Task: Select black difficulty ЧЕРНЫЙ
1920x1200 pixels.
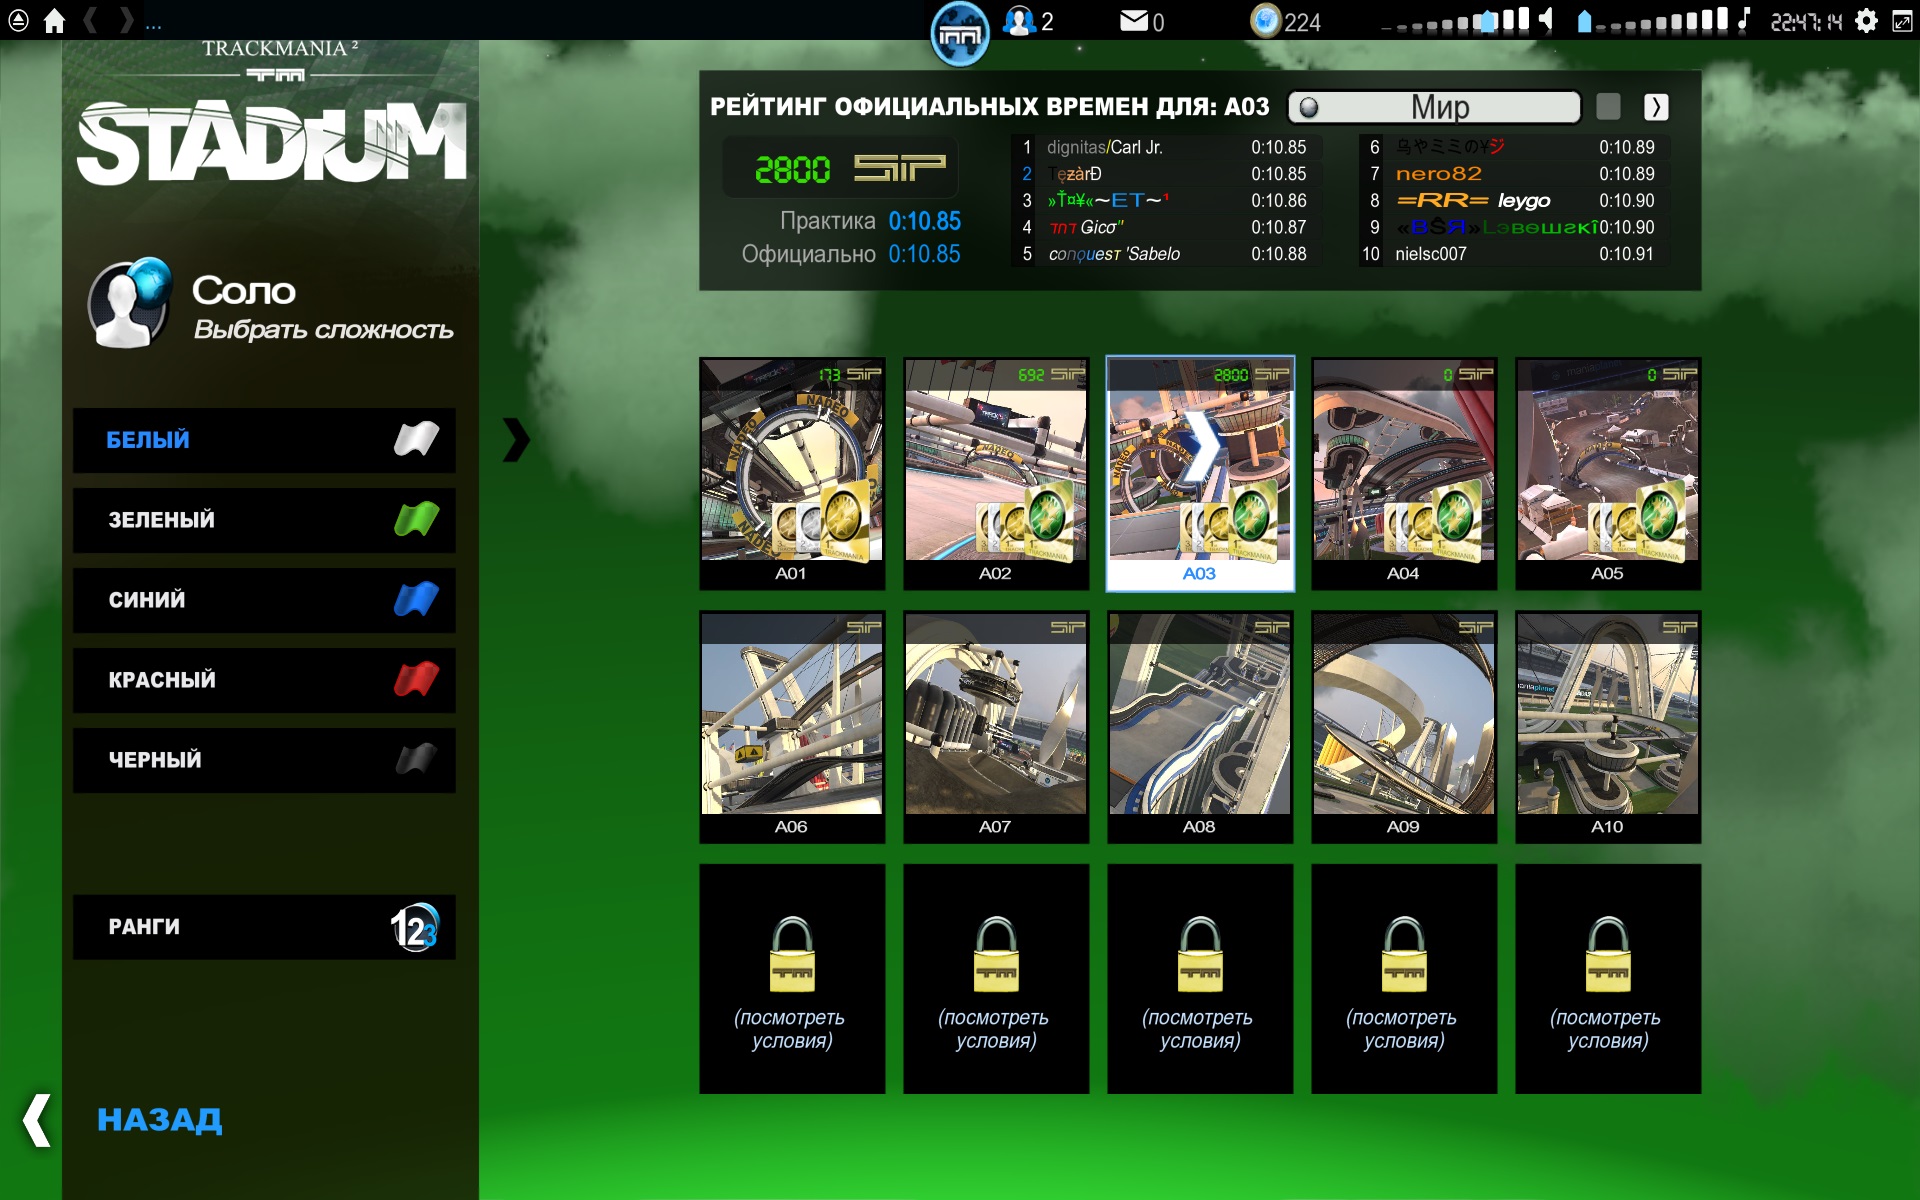Action: point(264,760)
